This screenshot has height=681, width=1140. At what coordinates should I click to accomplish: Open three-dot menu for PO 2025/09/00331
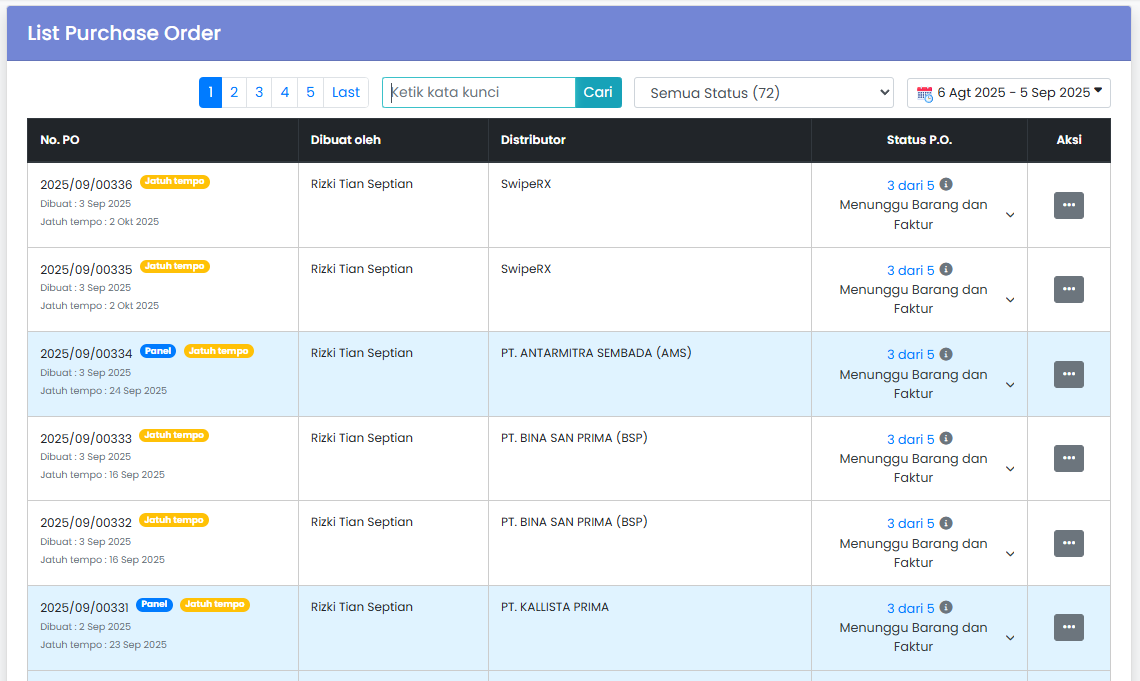1068,628
